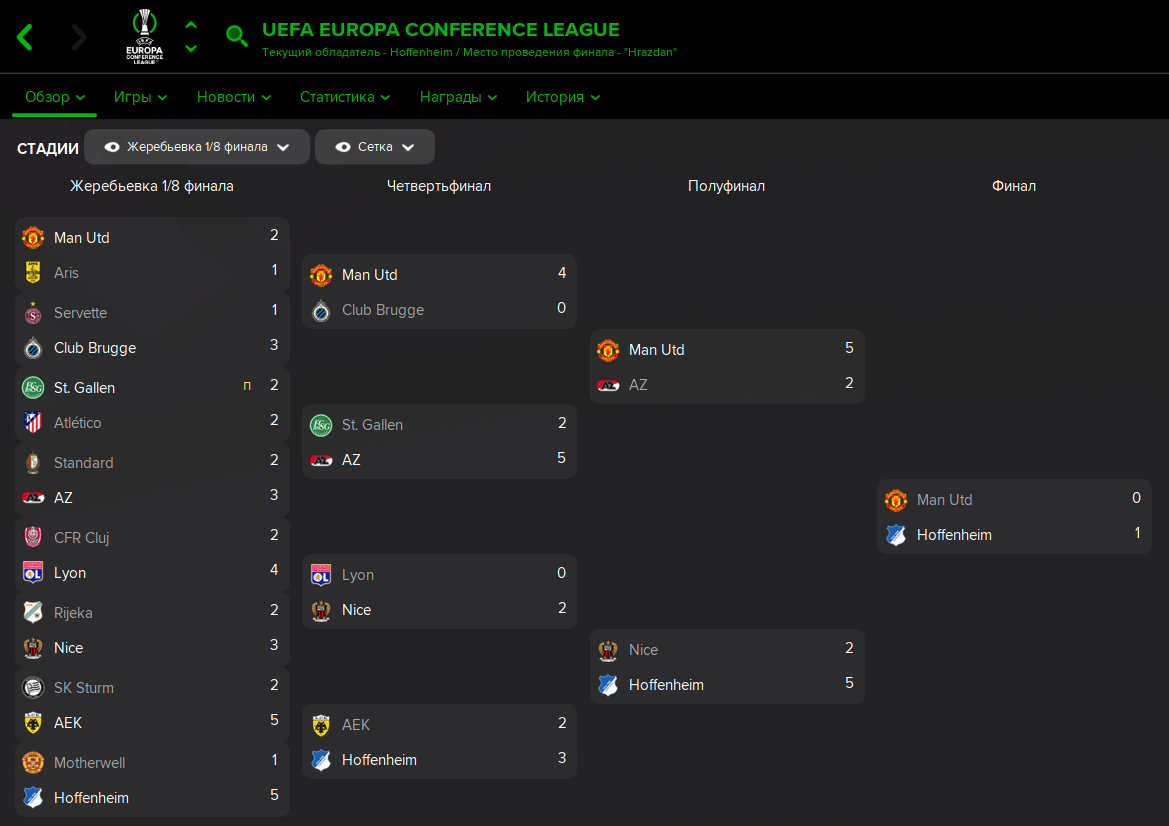The image size is (1169, 826).
Task: Expand the Статистика menu
Action: [344, 97]
